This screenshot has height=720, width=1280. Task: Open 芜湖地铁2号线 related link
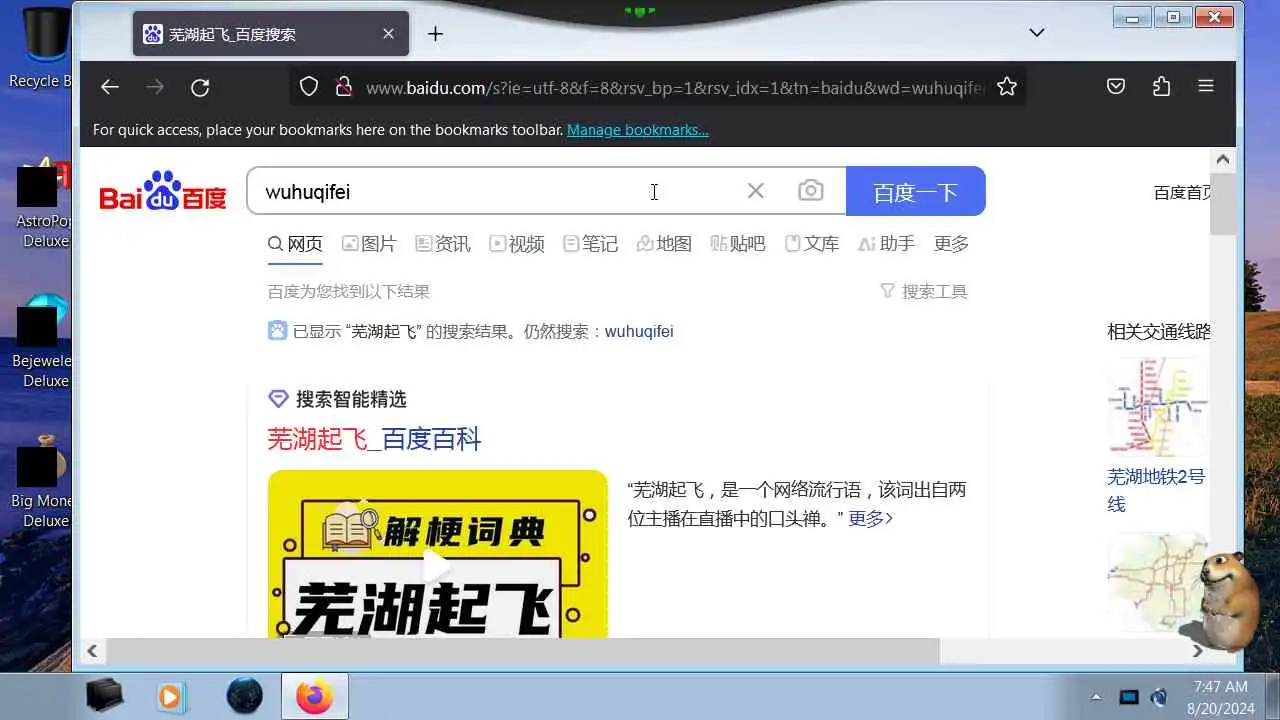pyautogui.click(x=1156, y=490)
